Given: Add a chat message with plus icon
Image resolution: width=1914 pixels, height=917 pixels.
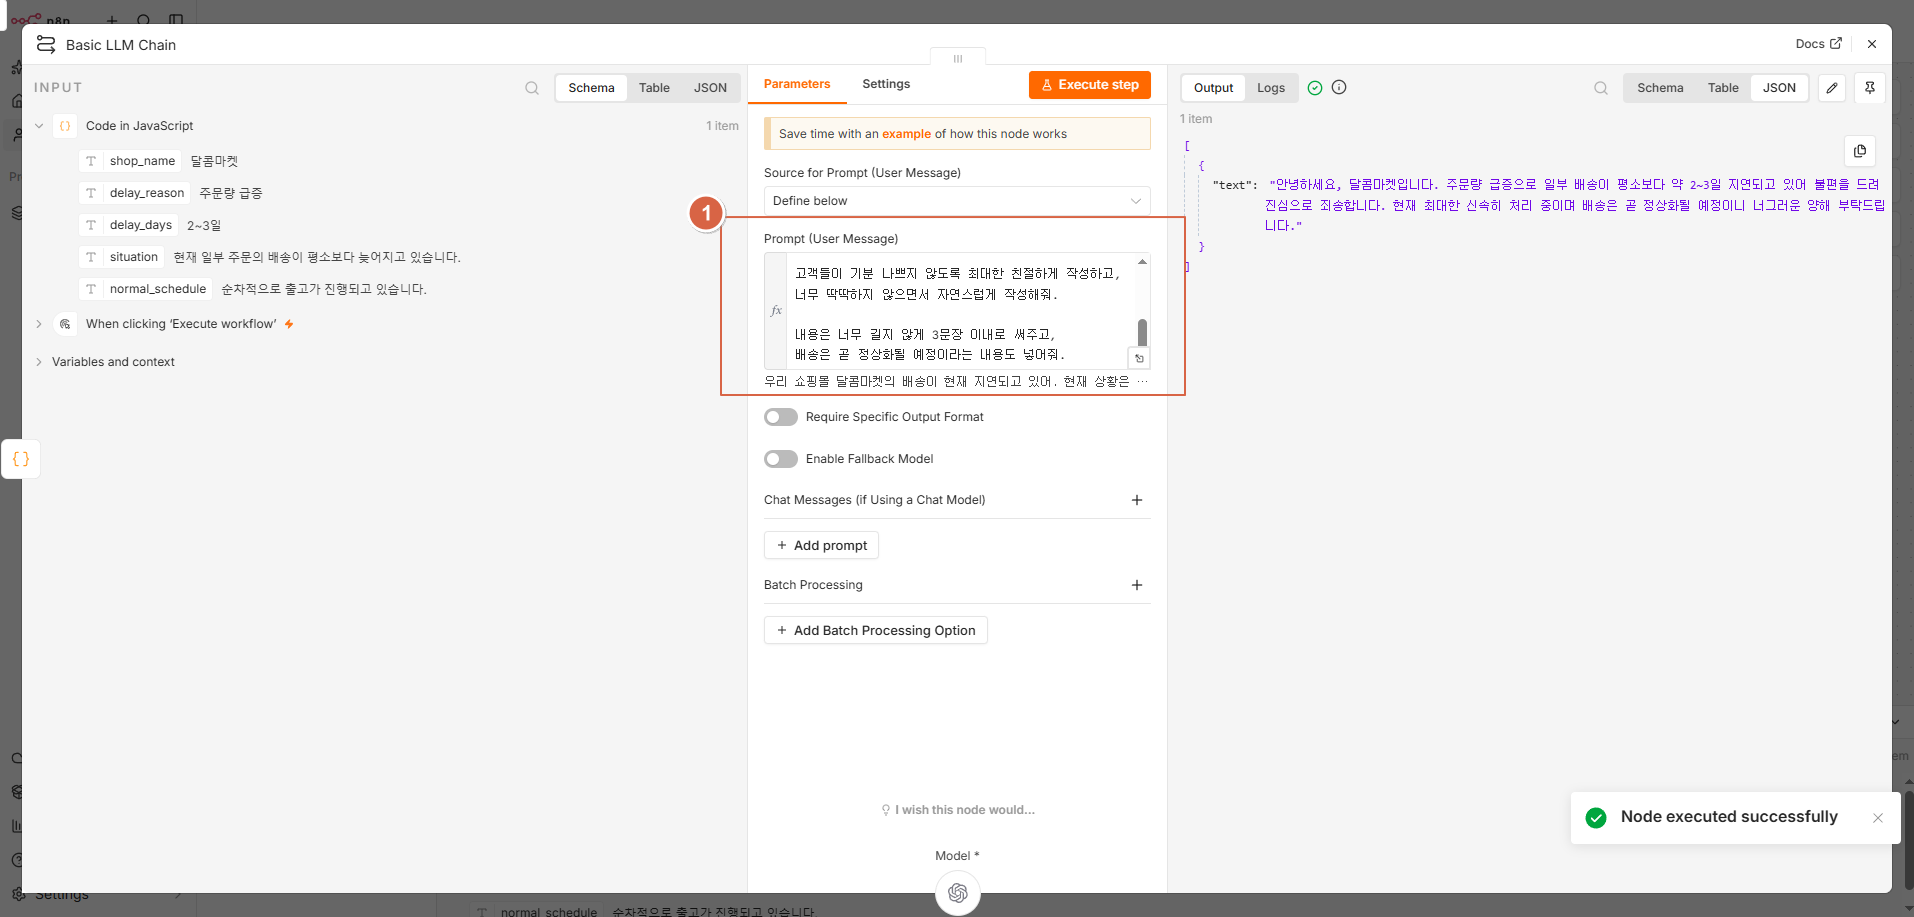Looking at the screenshot, I should [x=1137, y=500].
